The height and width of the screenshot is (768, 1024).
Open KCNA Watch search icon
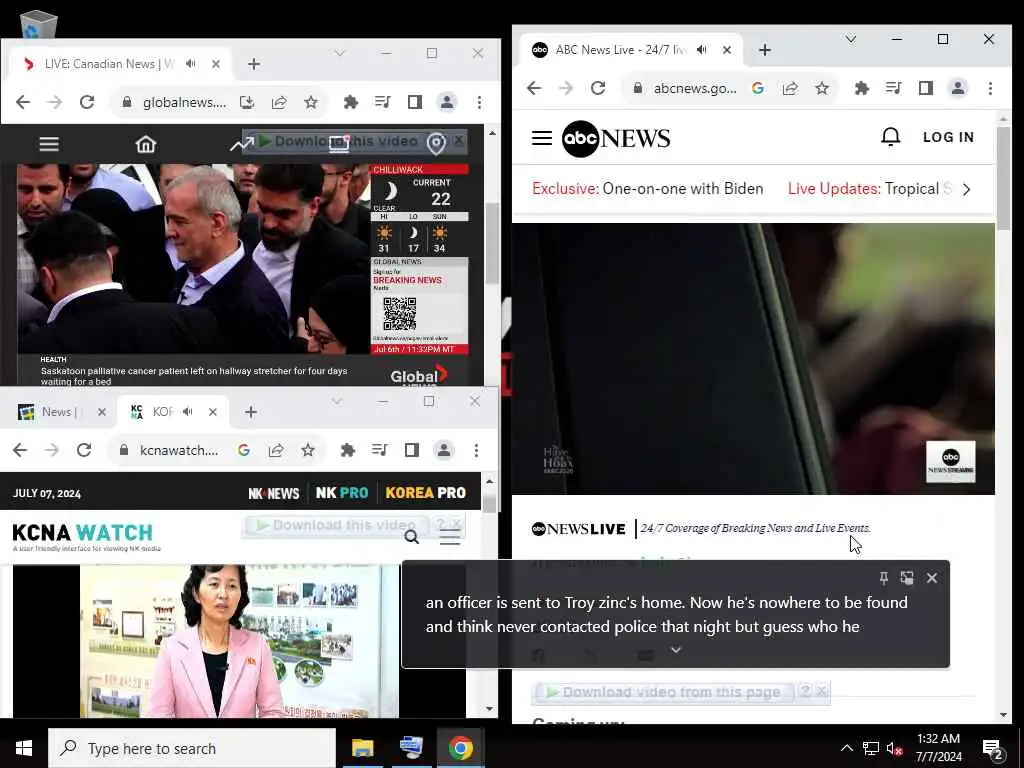pos(411,537)
